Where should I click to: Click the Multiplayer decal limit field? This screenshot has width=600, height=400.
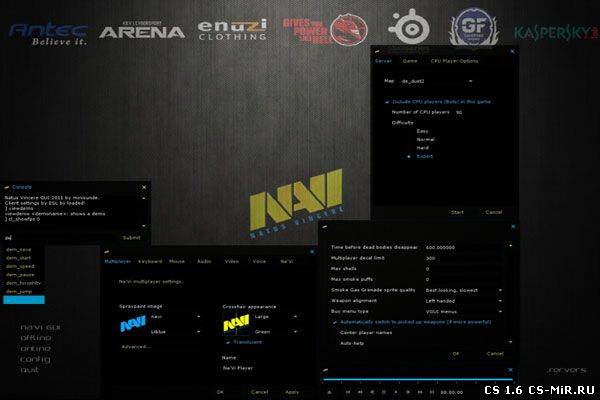click(x=463, y=258)
